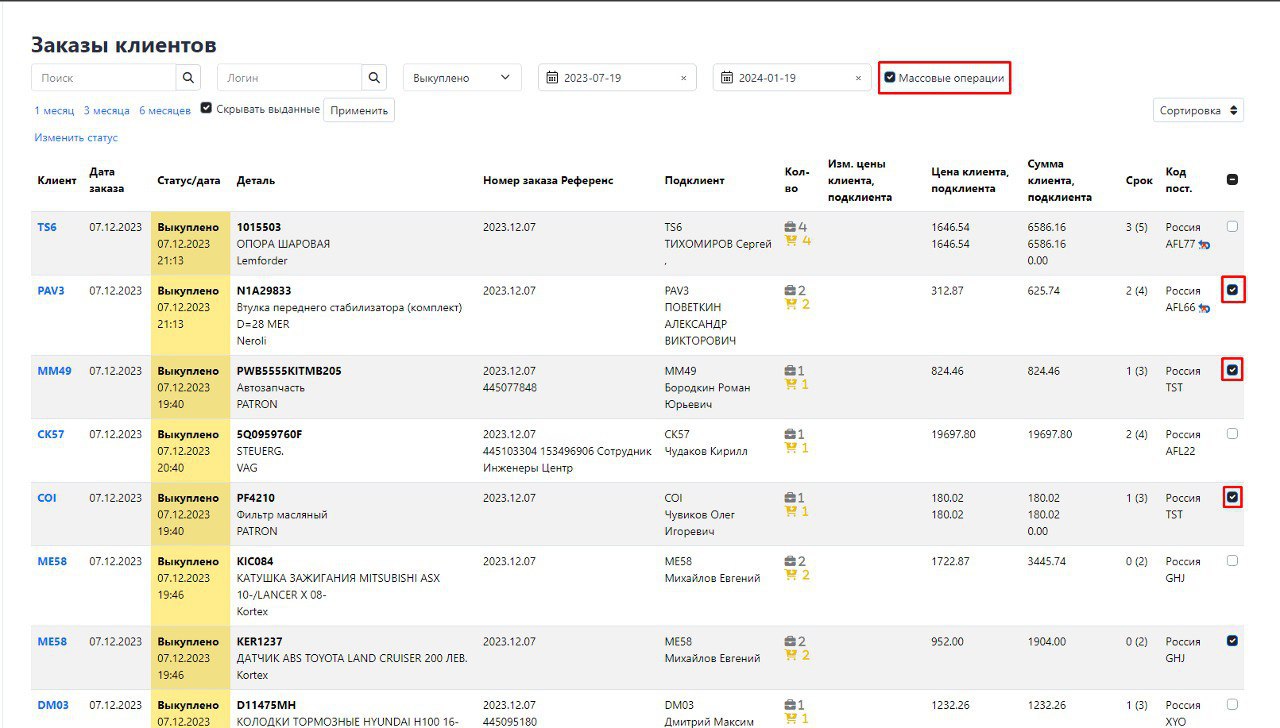Click the delivery icon next to AFL77
The image size is (1280, 728).
tap(1205, 244)
